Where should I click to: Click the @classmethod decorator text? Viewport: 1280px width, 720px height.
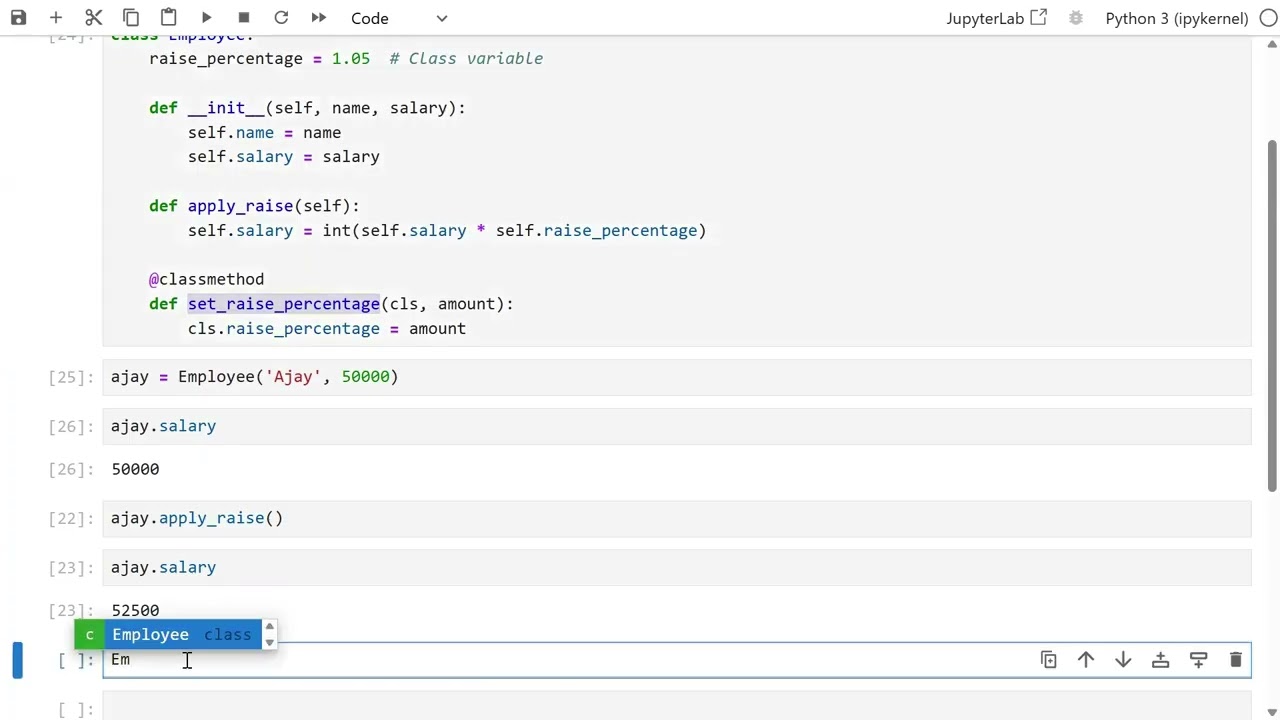click(x=207, y=279)
